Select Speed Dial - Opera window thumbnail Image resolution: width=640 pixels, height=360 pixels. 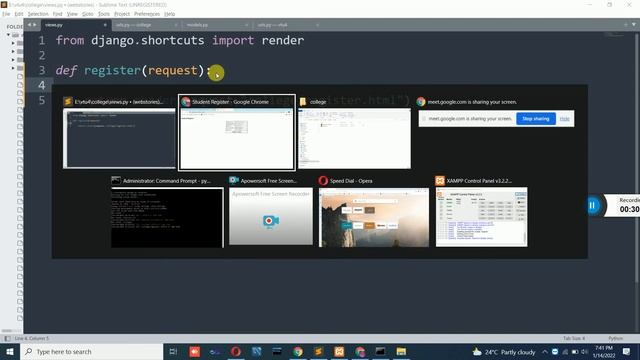point(374,217)
